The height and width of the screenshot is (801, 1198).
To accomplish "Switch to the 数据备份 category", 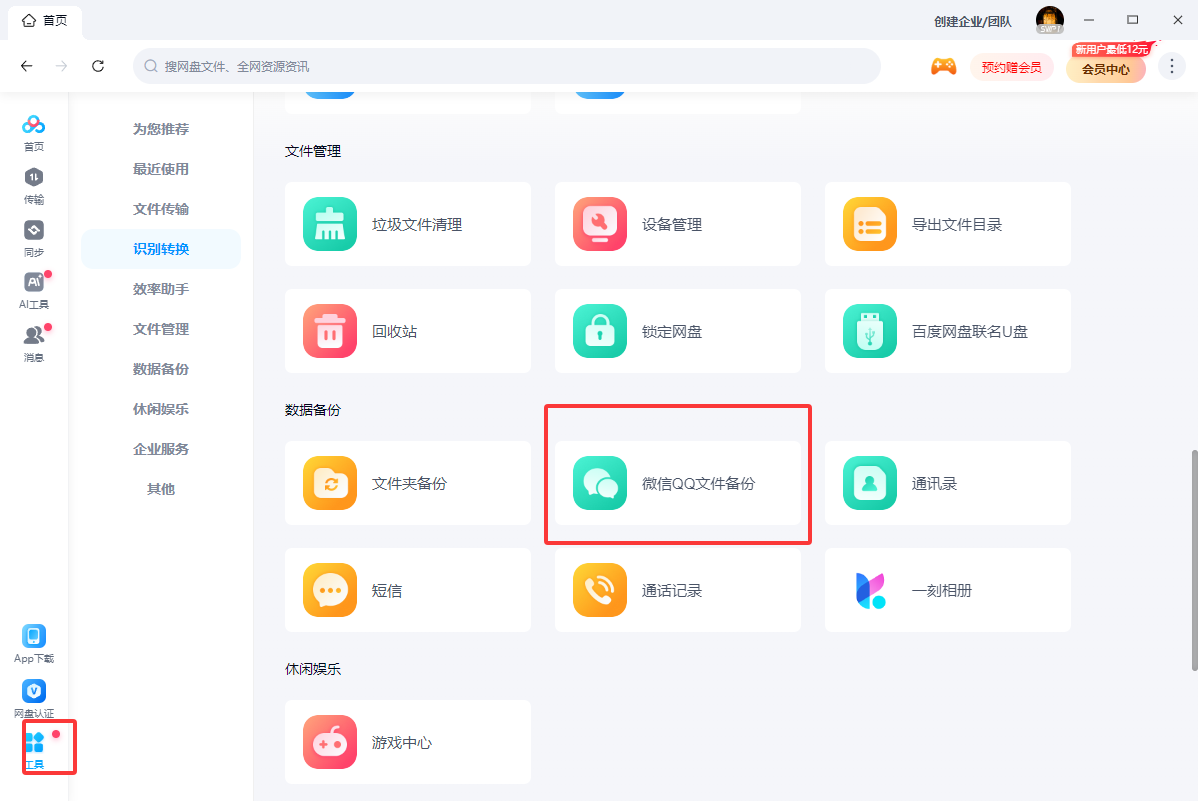I will (x=160, y=368).
